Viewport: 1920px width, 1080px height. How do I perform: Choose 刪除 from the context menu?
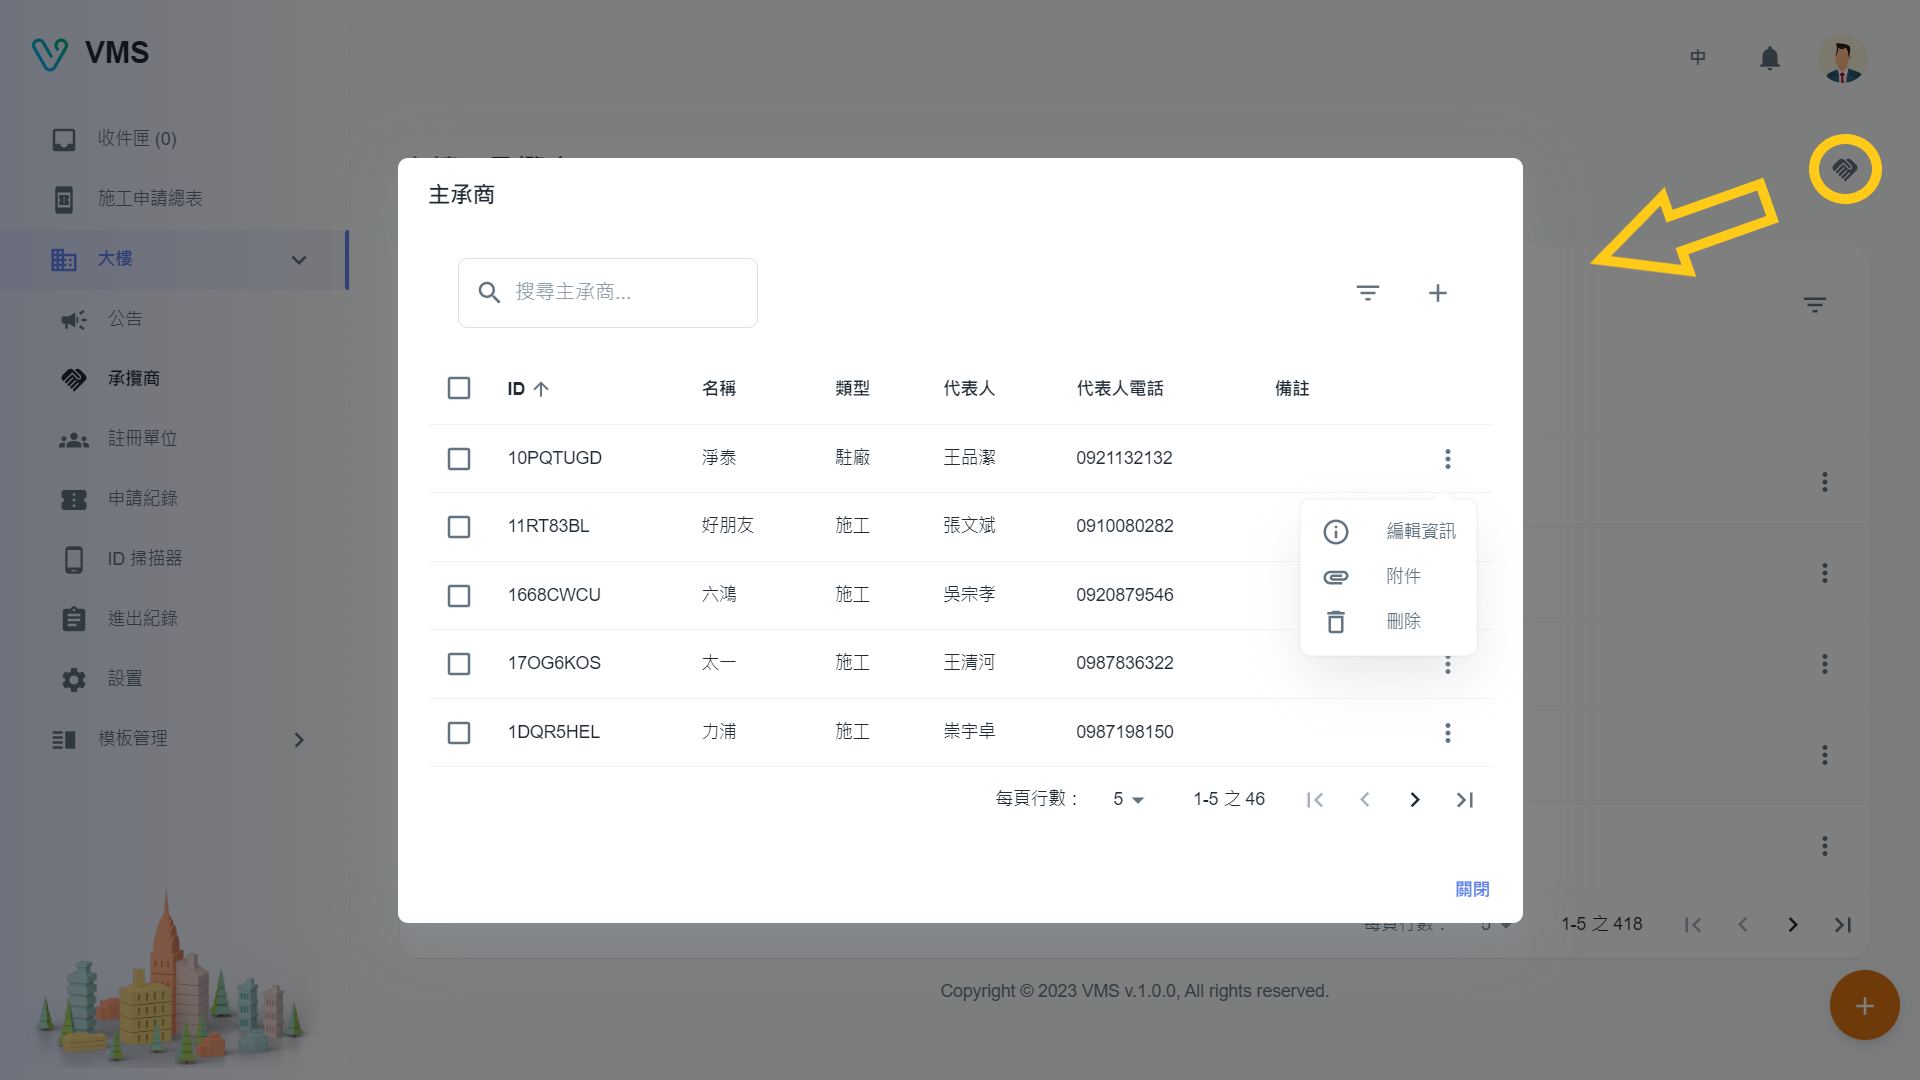pyautogui.click(x=1403, y=622)
